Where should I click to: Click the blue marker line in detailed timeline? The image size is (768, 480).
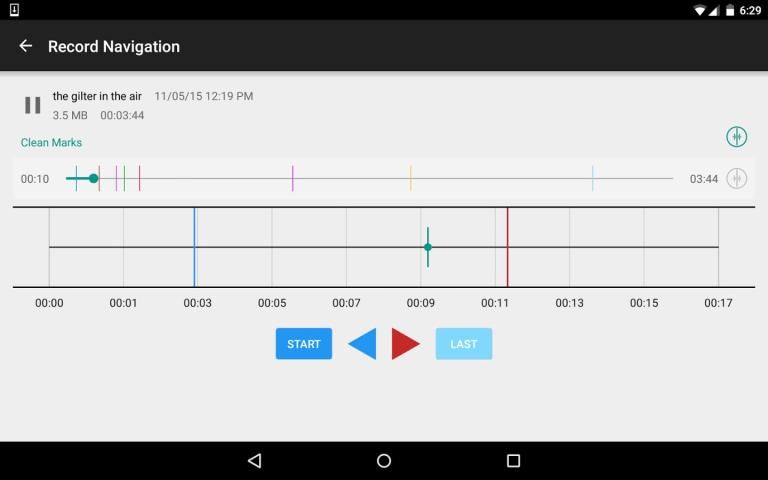[194, 247]
